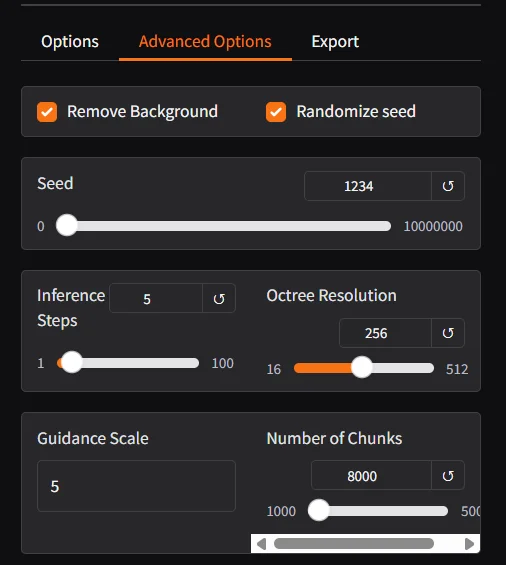The height and width of the screenshot is (565, 506).
Task: Reset Inference Steps to default
Action: tap(219, 298)
